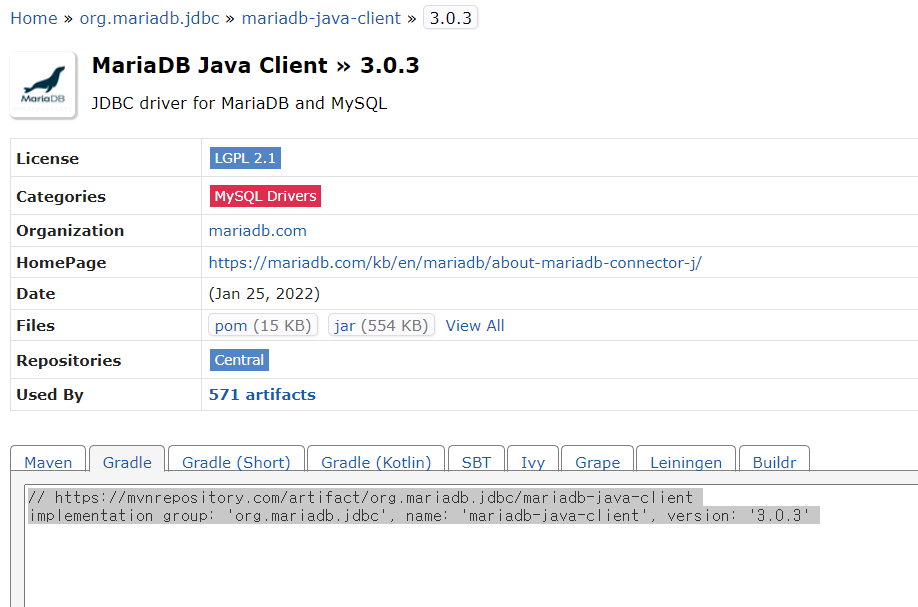Click View All files link
Image resolution: width=918 pixels, height=607 pixels.
click(x=475, y=325)
